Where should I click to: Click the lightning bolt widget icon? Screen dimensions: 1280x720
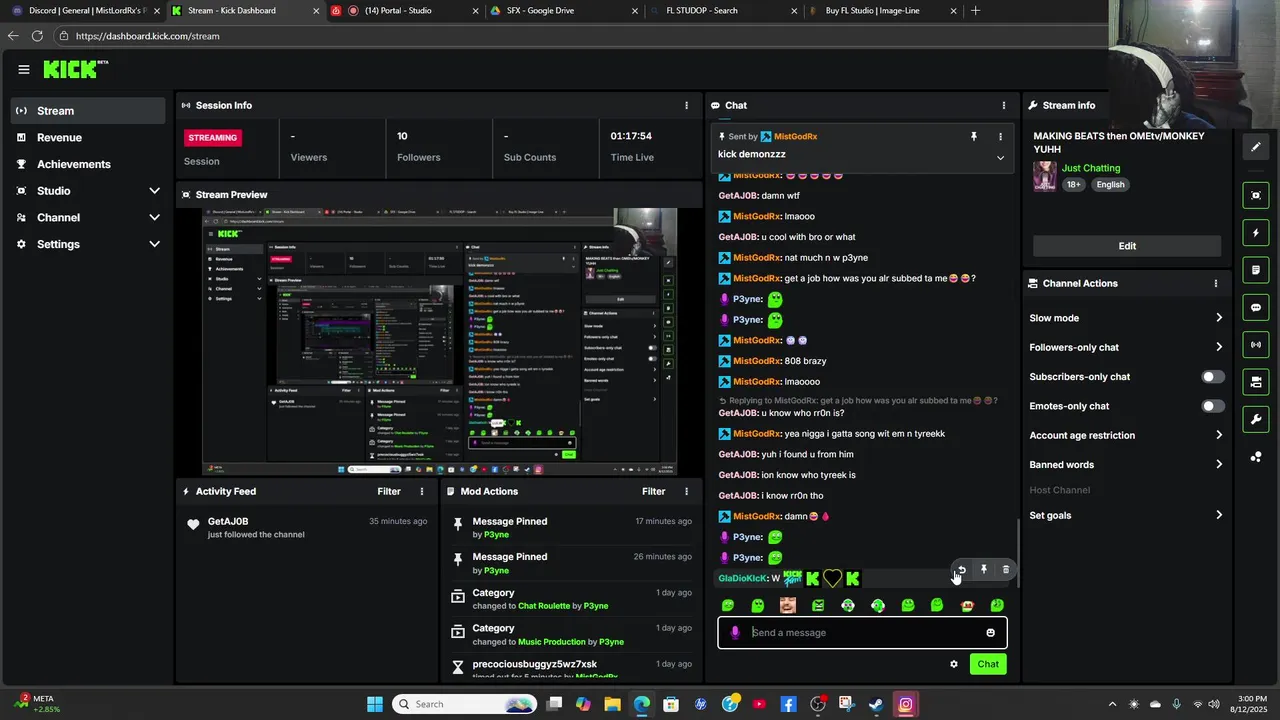pyautogui.click(x=1256, y=233)
